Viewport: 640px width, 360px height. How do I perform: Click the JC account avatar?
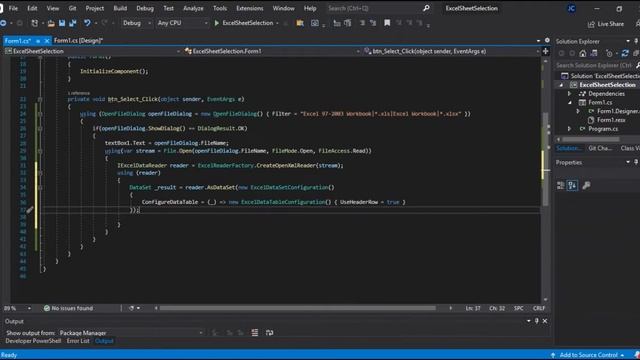571,9
